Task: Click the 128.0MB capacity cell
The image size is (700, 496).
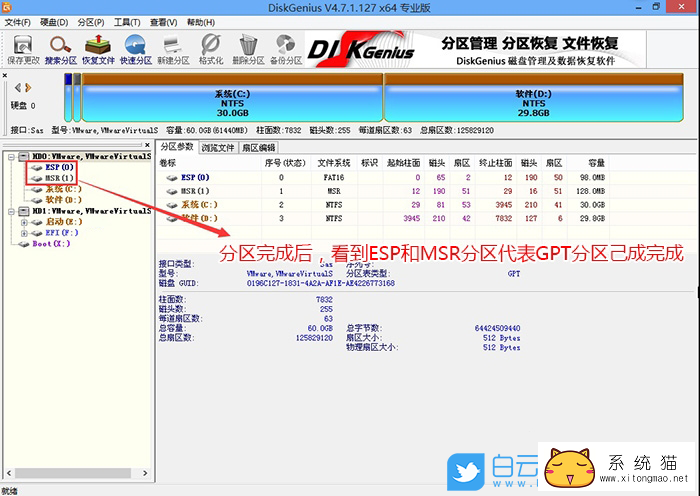Action: pos(590,191)
